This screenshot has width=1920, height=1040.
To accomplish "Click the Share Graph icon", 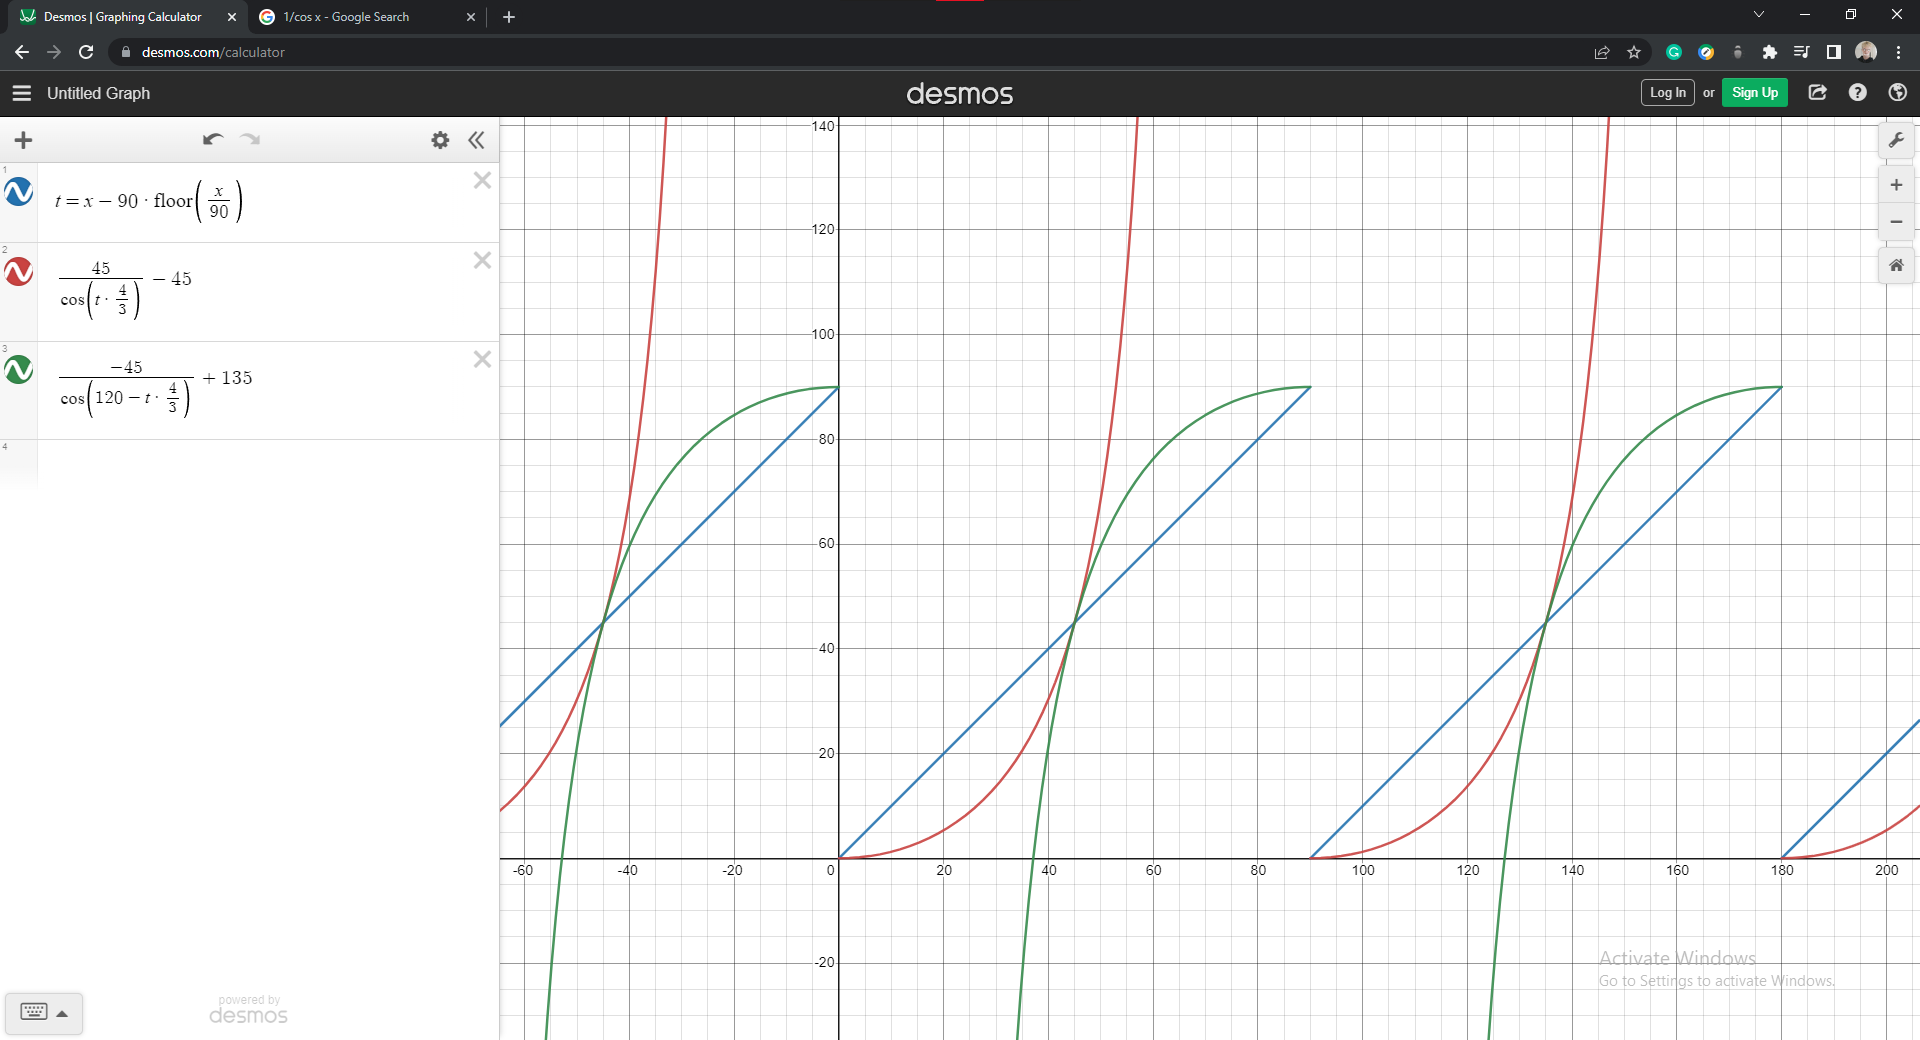I will click(1818, 93).
